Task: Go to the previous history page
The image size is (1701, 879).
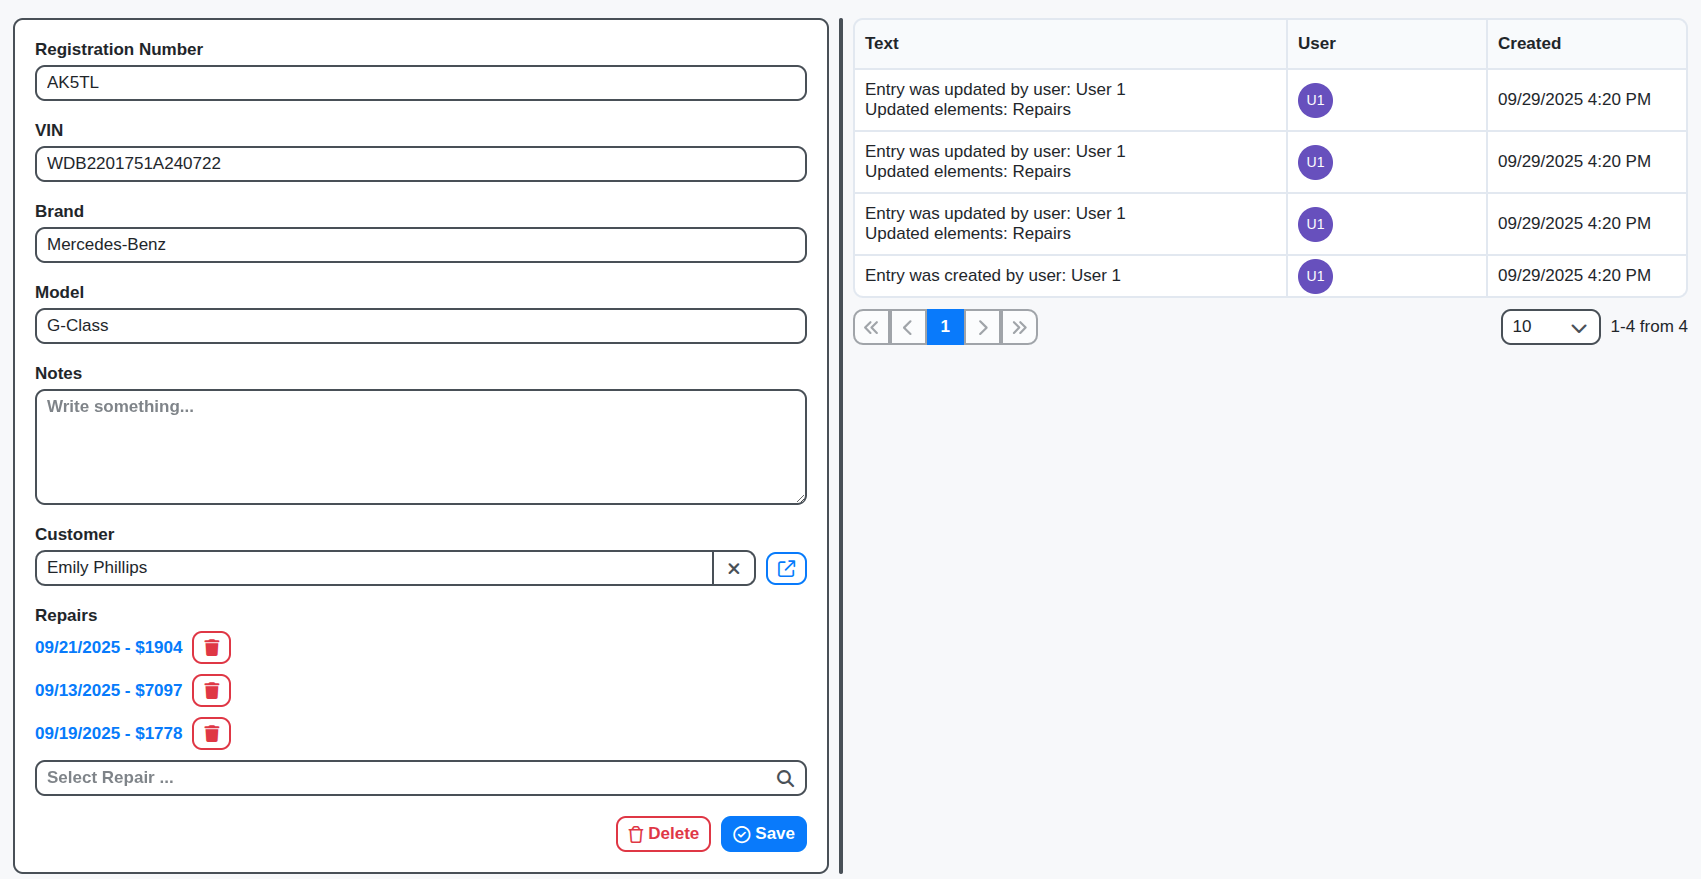Action: (908, 327)
